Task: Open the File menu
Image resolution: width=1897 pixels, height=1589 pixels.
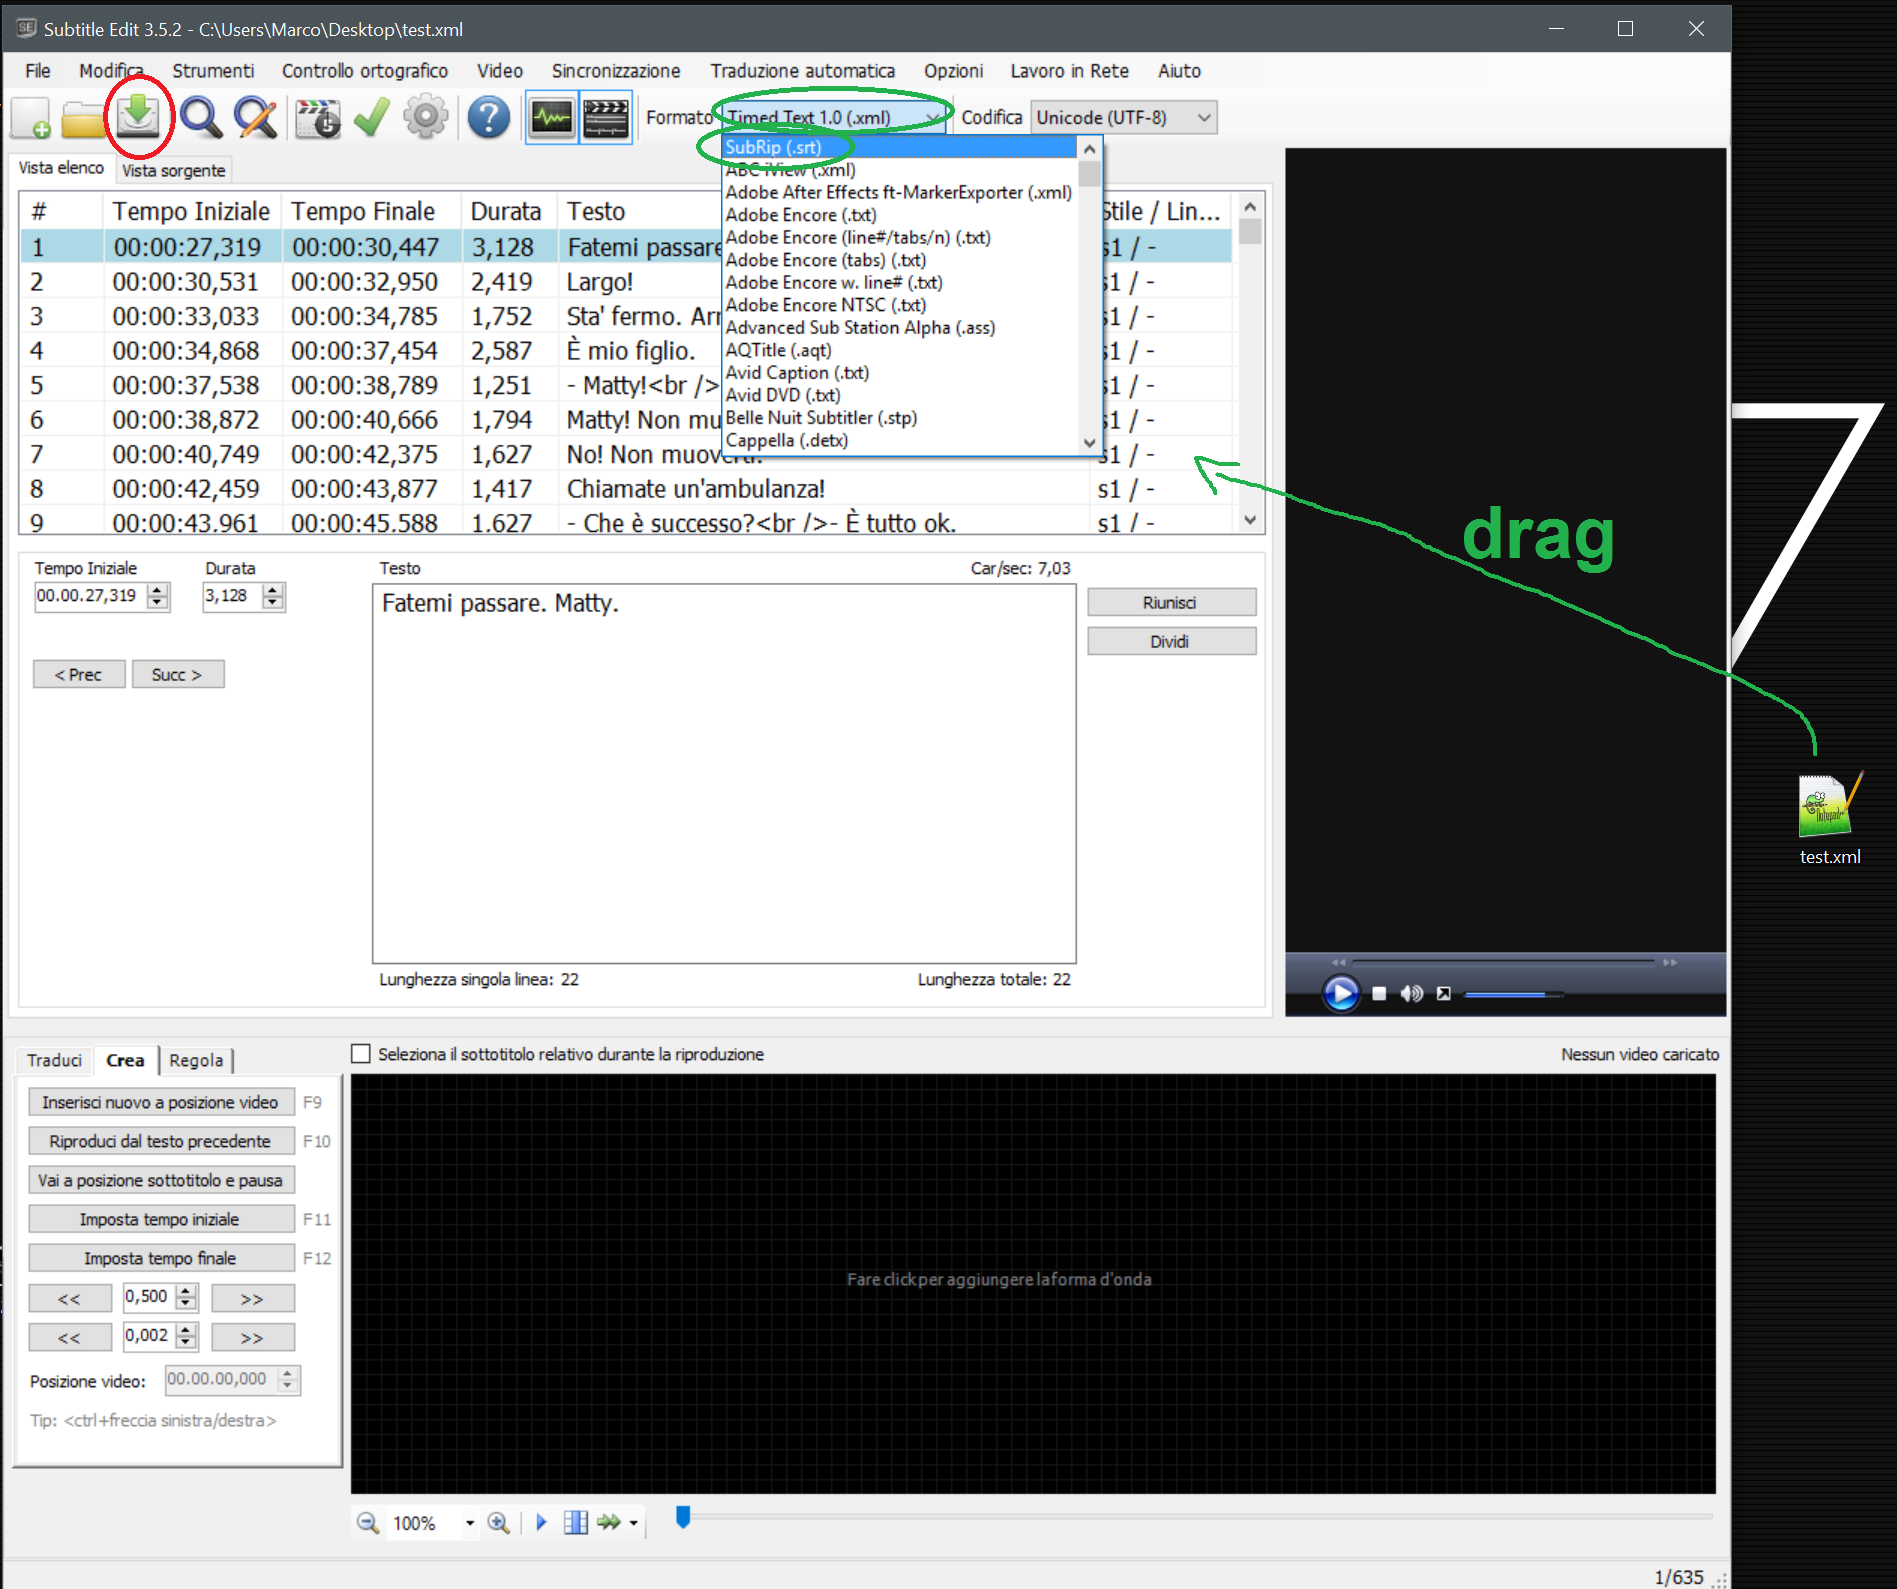Action: 38,71
